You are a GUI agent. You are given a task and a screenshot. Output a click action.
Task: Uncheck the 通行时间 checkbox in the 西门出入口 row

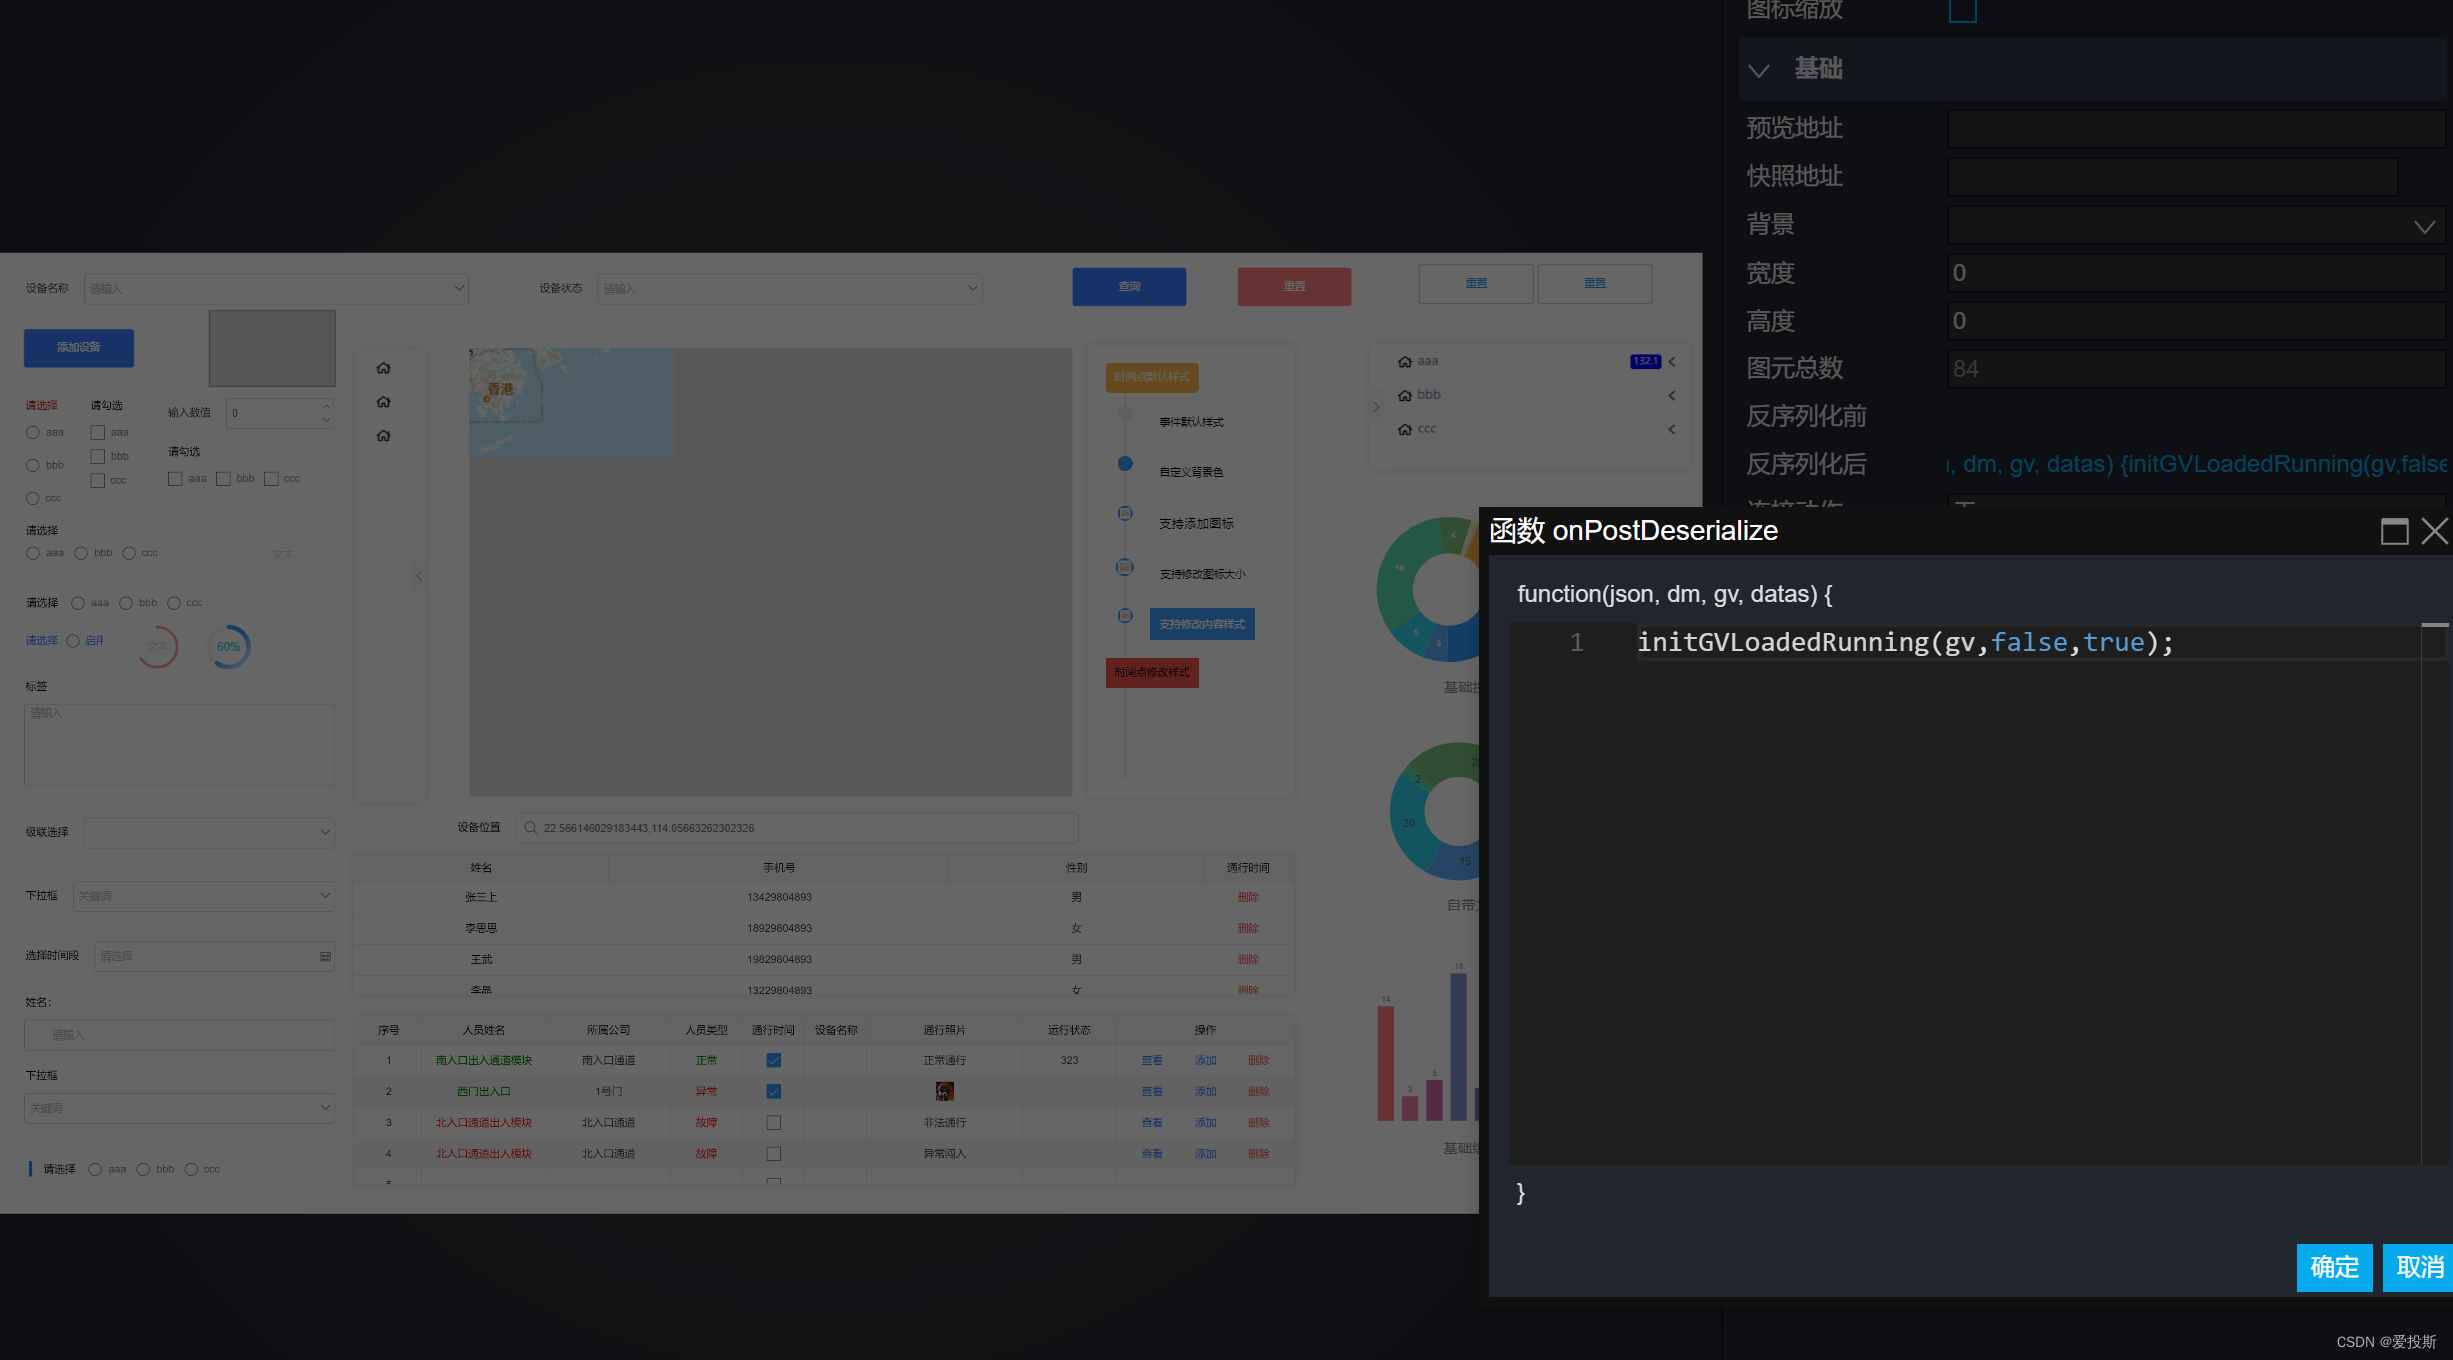tap(772, 1091)
